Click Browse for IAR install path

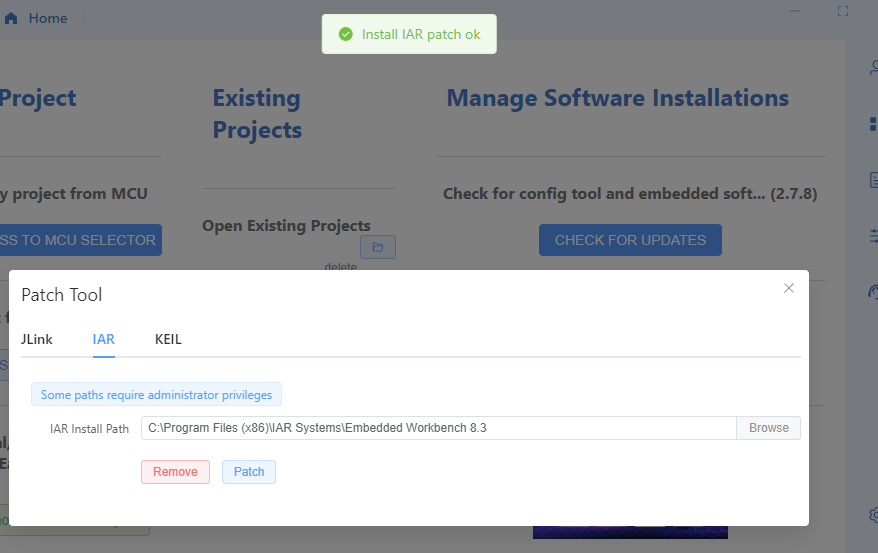pyautogui.click(x=768, y=428)
